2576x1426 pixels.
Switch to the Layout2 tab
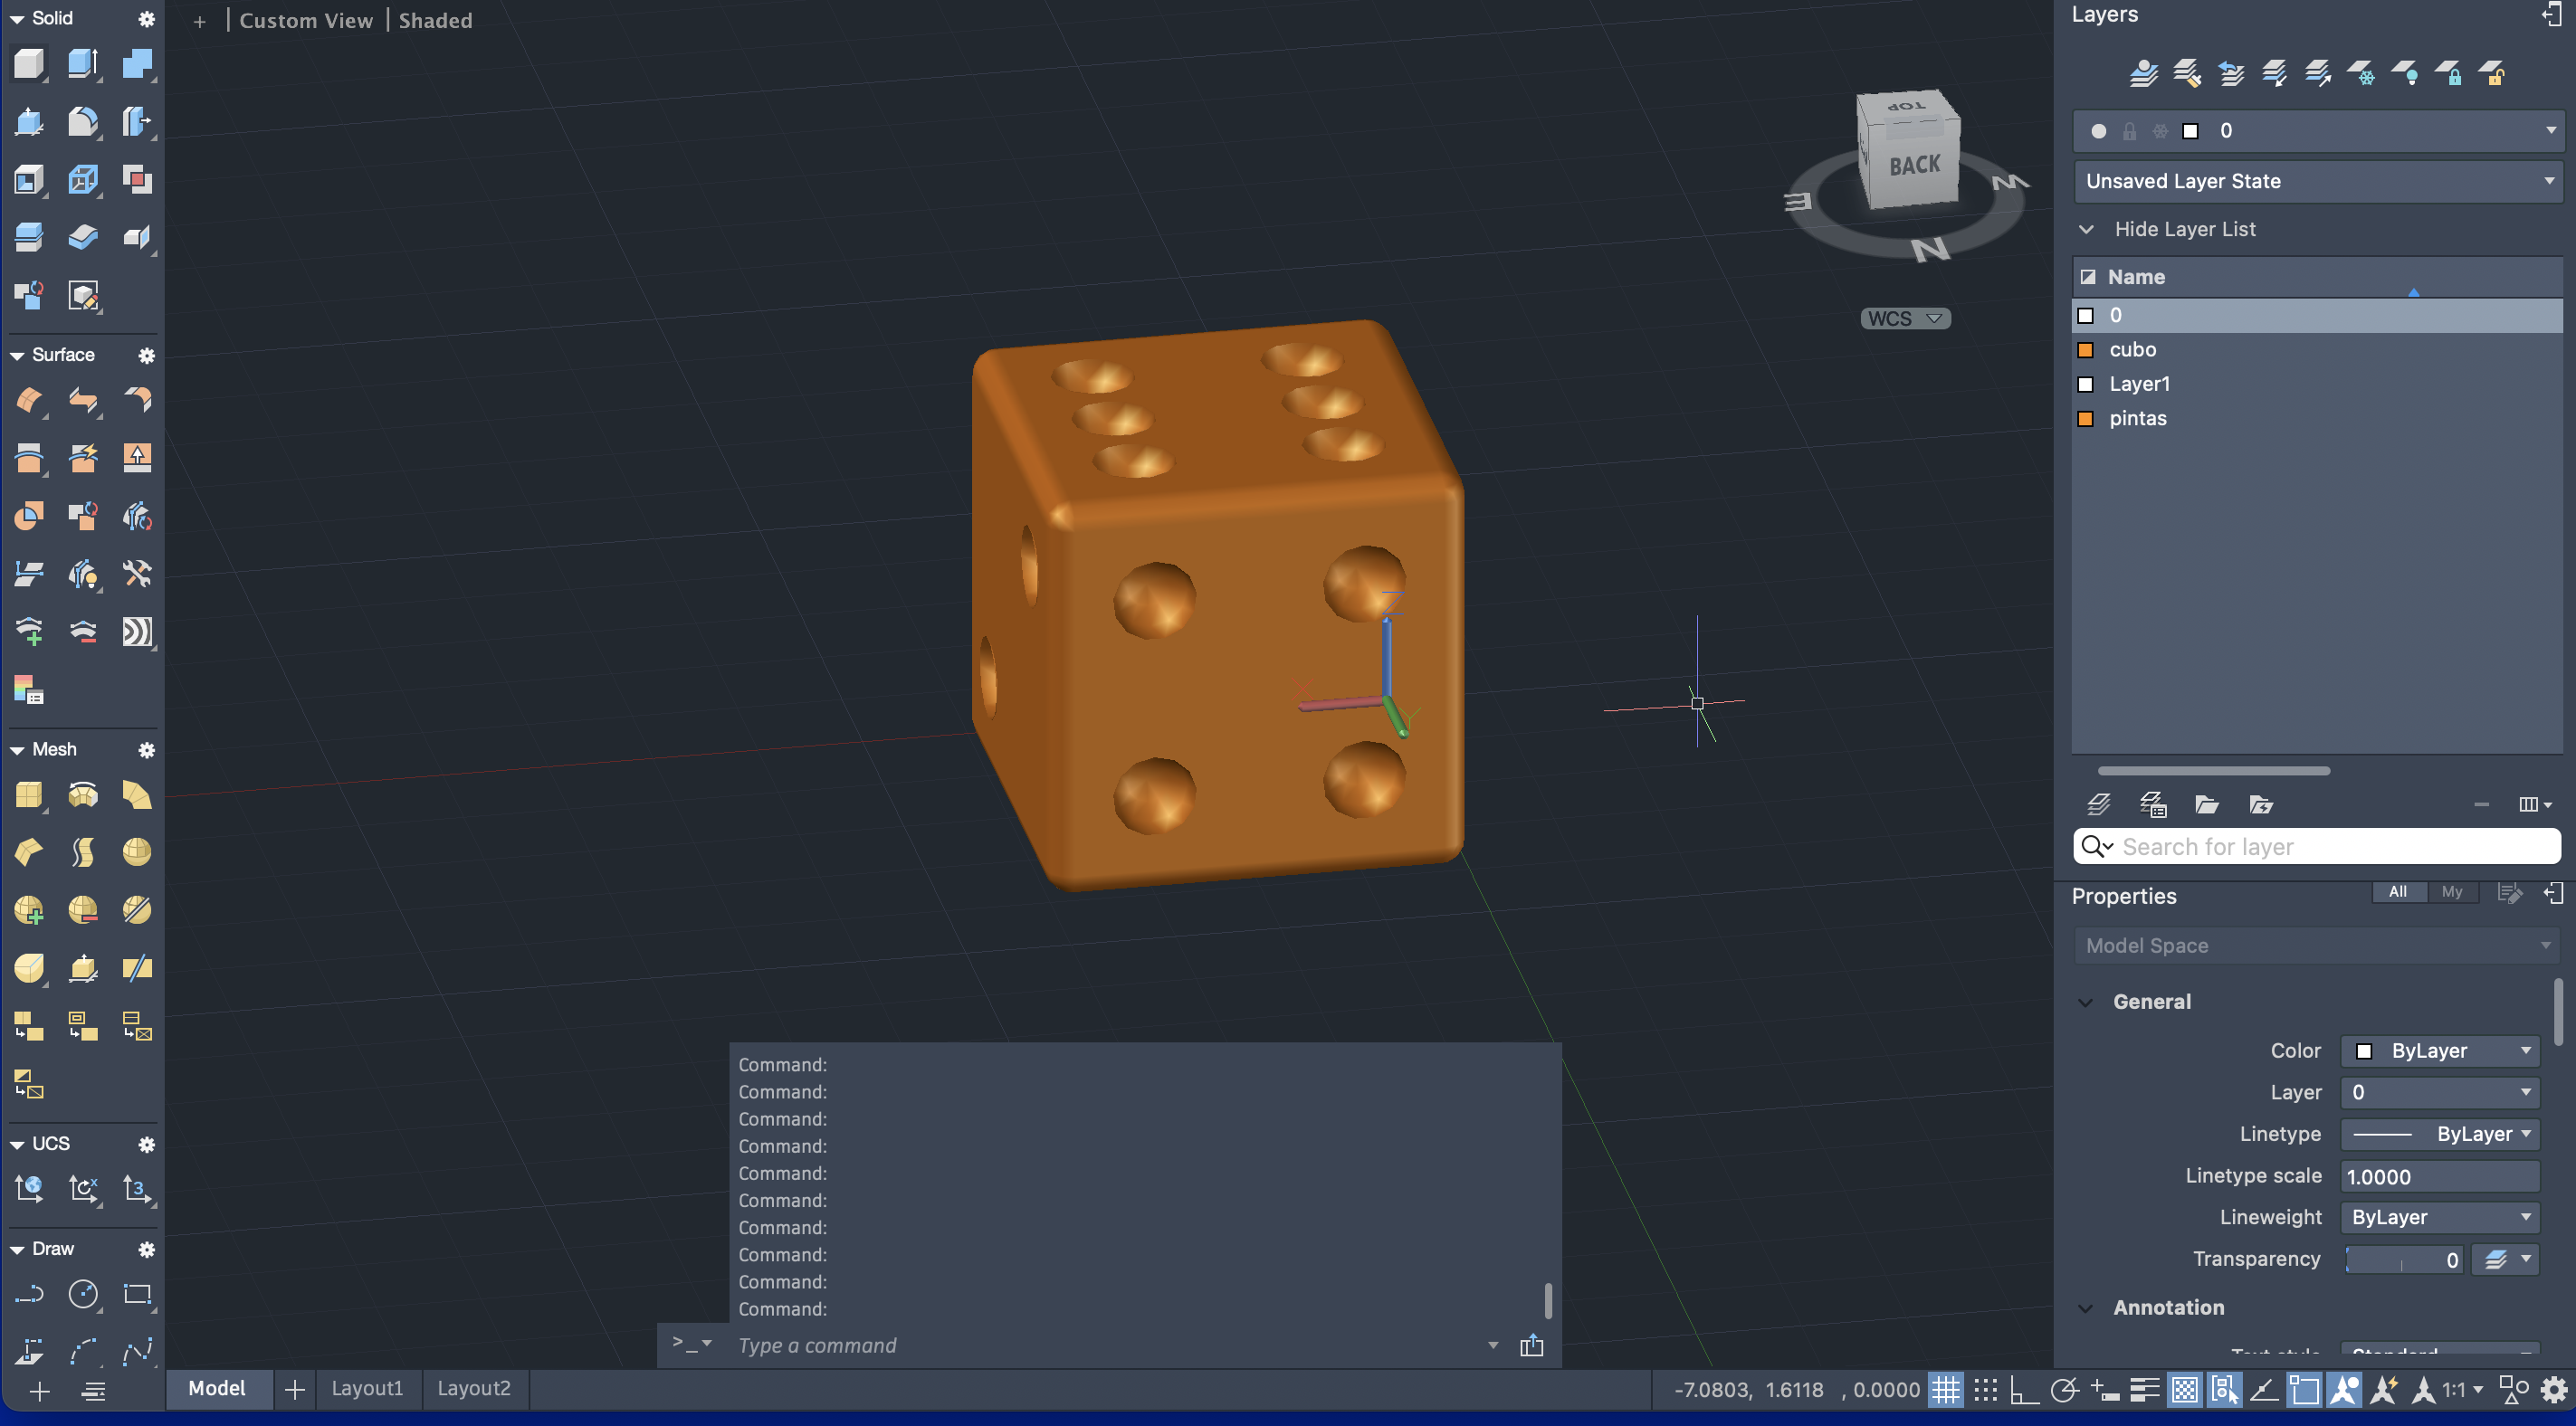coord(473,1388)
